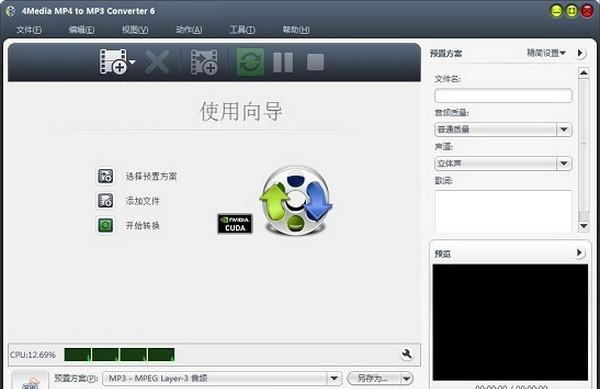The height and width of the screenshot is (389, 600).
Task: Click the 开始转换 wizard icon
Action: point(105,225)
